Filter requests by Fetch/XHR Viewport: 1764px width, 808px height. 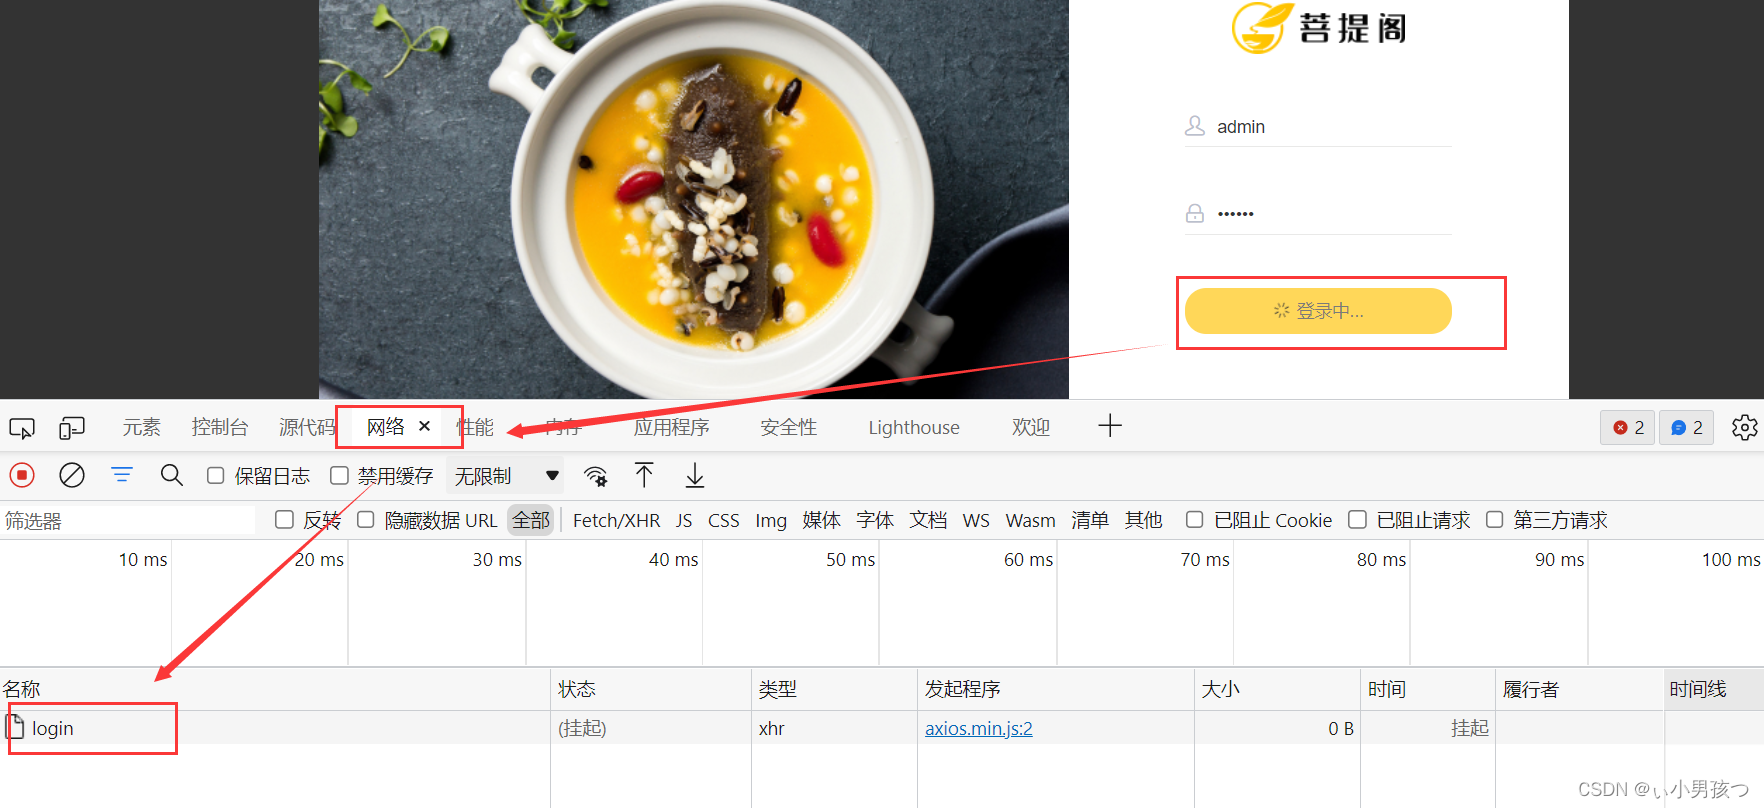pyautogui.click(x=616, y=520)
